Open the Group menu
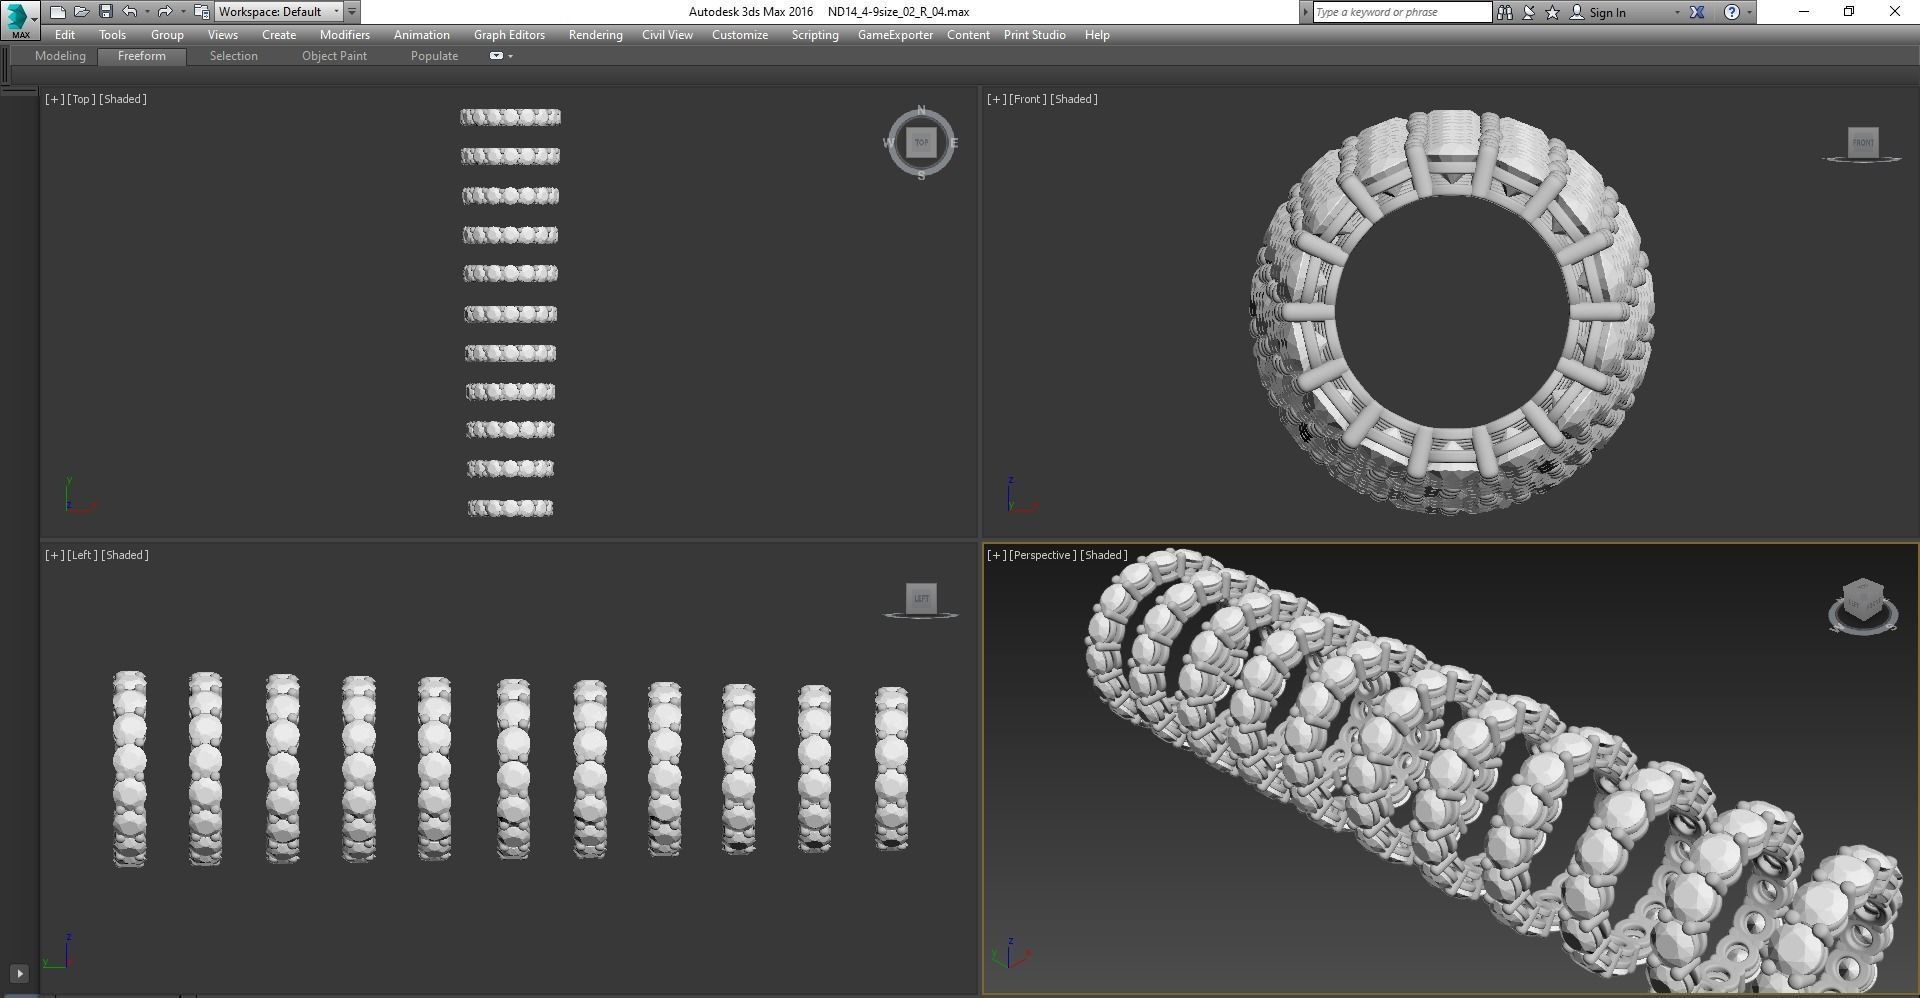The height and width of the screenshot is (998, 1920). click(167, 35)
